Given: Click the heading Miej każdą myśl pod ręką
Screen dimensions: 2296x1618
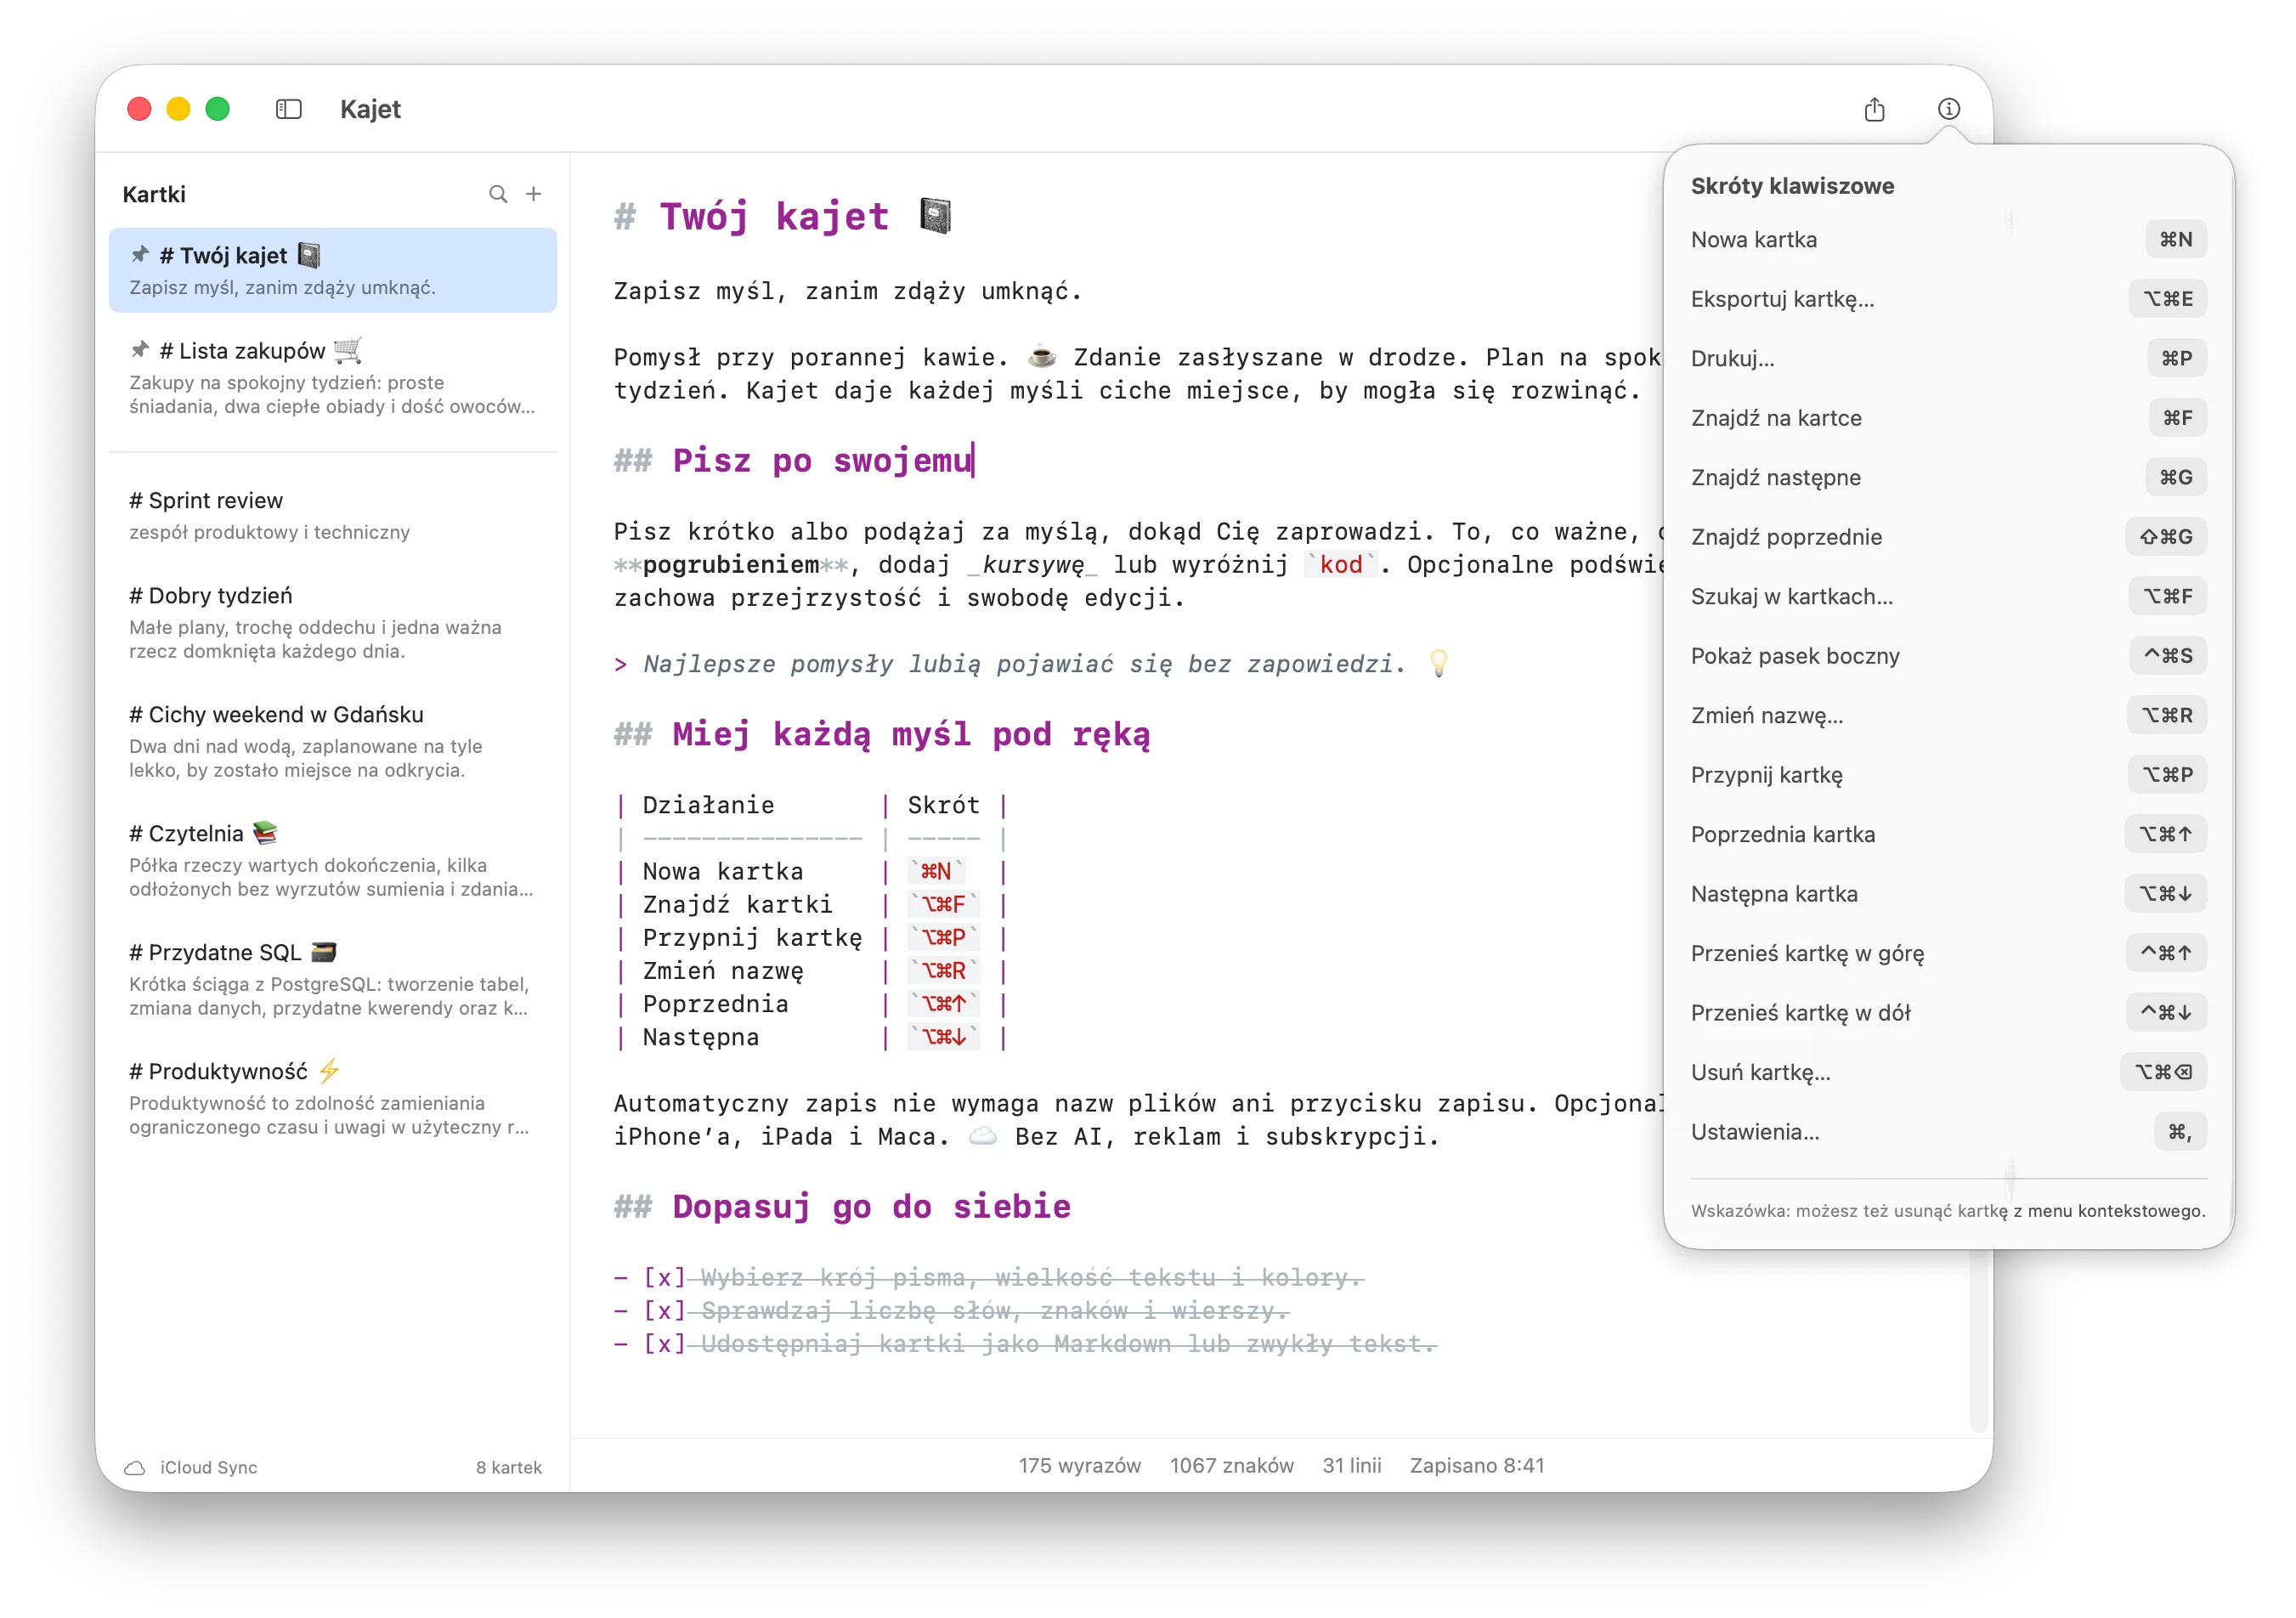Looking at the screenshot, I should (911, 734).
